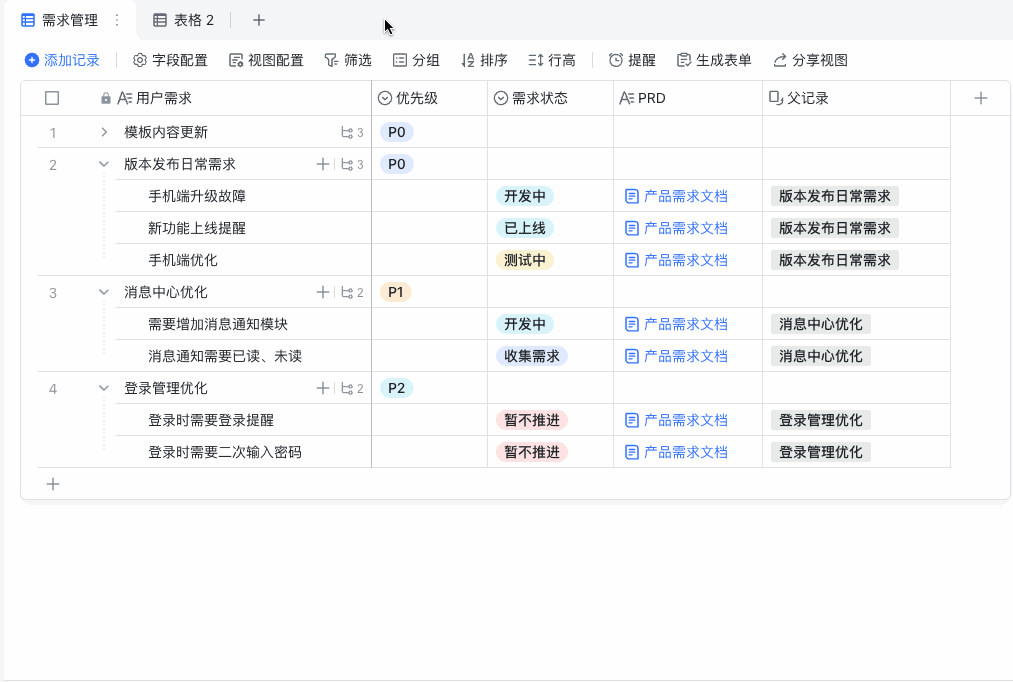1013x682 pixels.
Task: Click the document icon in 消息通知需要已读、未读 row
Action: point(632,356)
